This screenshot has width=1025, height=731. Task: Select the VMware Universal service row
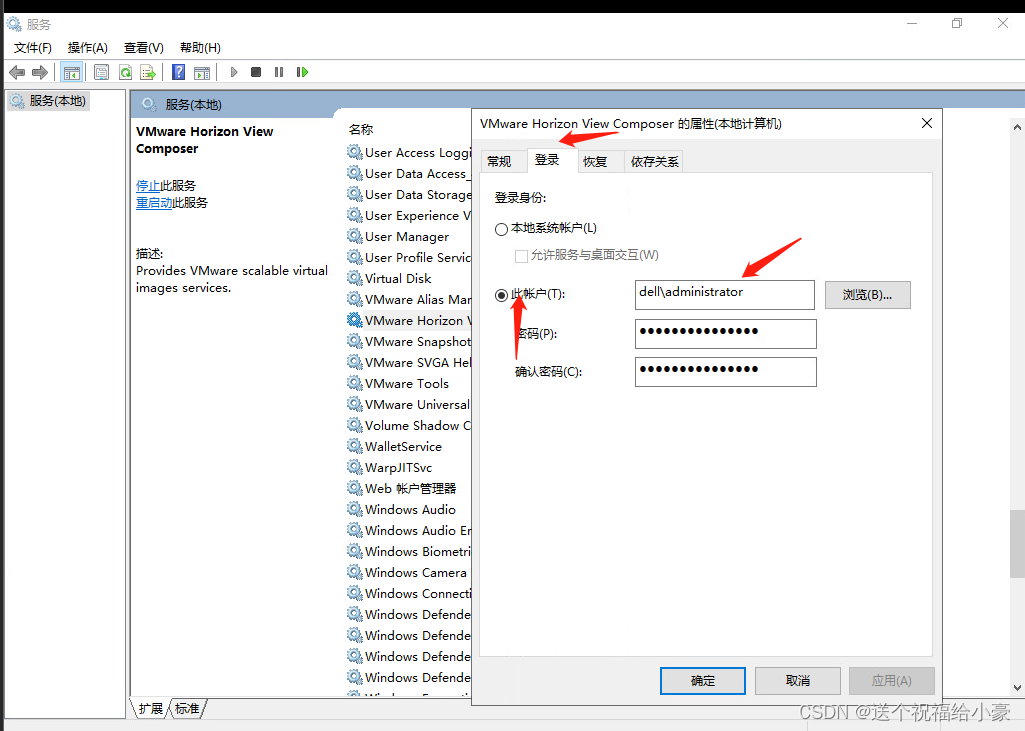pos(409,404)
